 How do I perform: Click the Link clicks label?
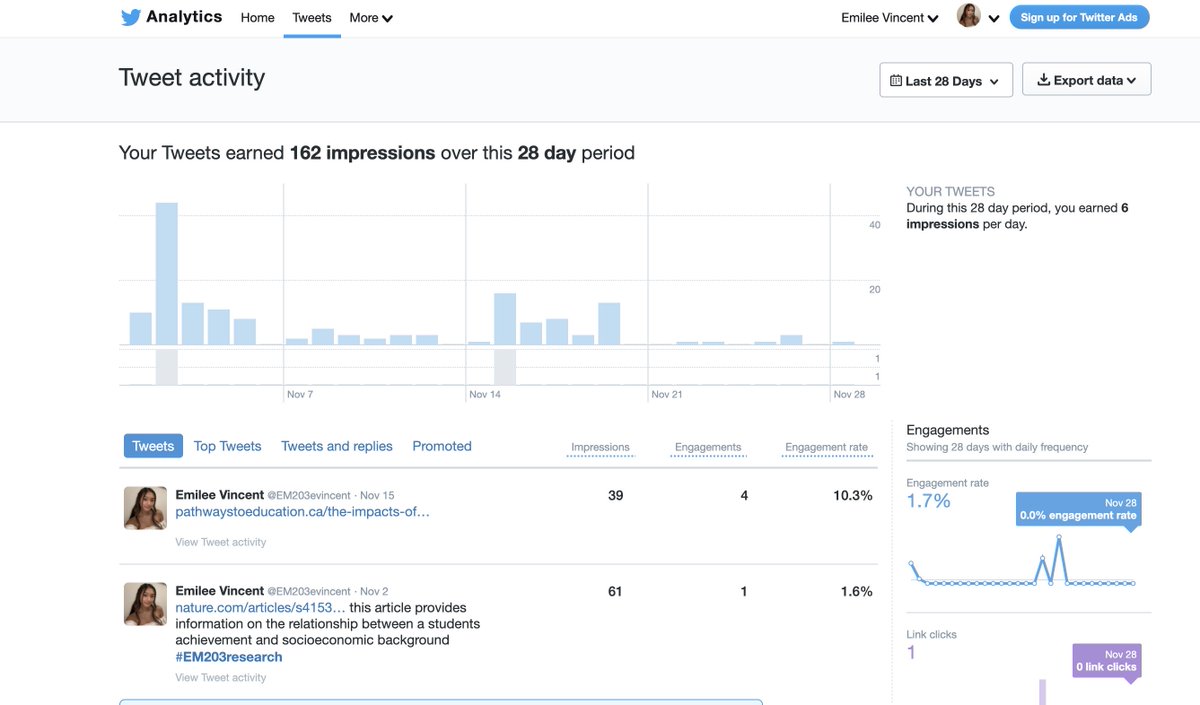click(x=932, y=634)
